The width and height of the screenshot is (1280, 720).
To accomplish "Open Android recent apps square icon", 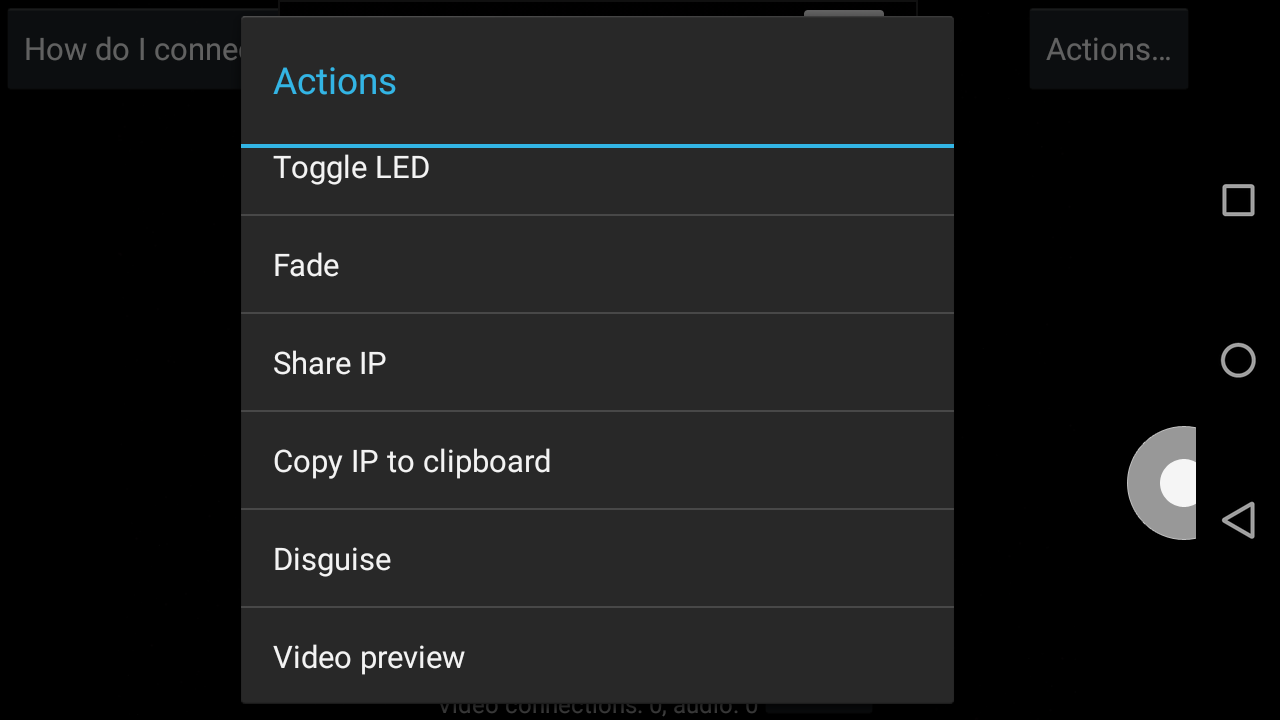I will [1238, 200].
